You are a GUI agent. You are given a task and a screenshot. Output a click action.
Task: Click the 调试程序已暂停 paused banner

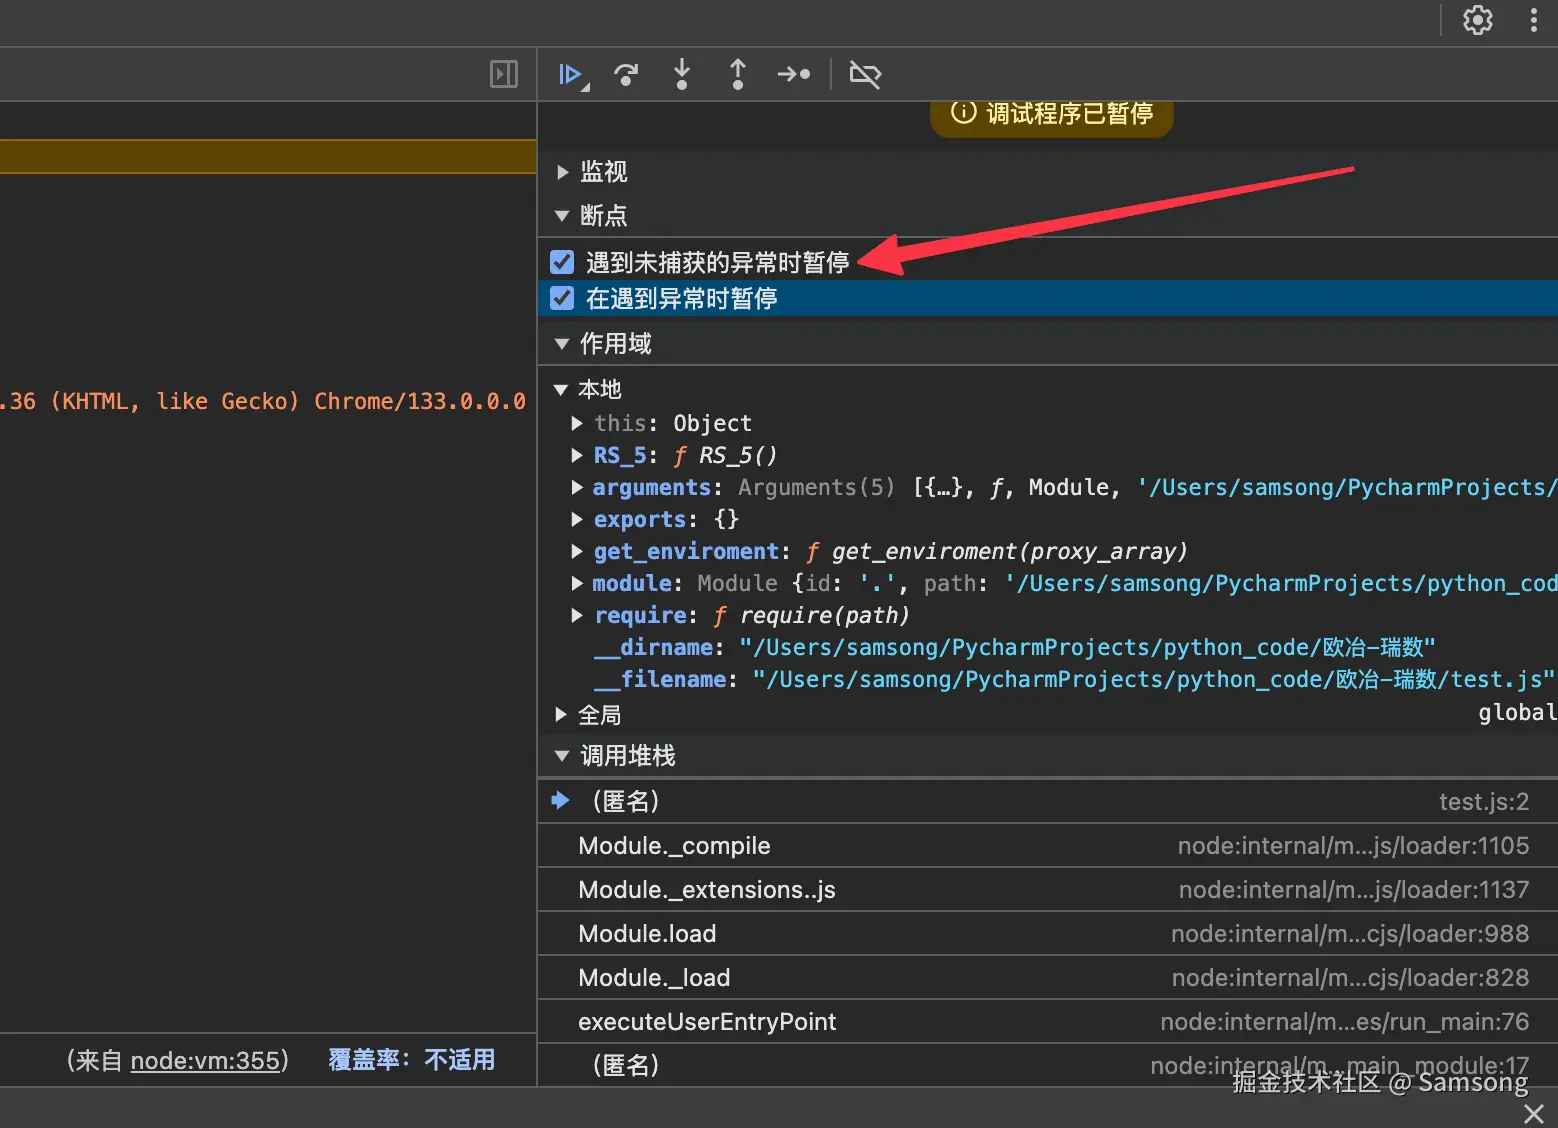tap(1052, 114)
